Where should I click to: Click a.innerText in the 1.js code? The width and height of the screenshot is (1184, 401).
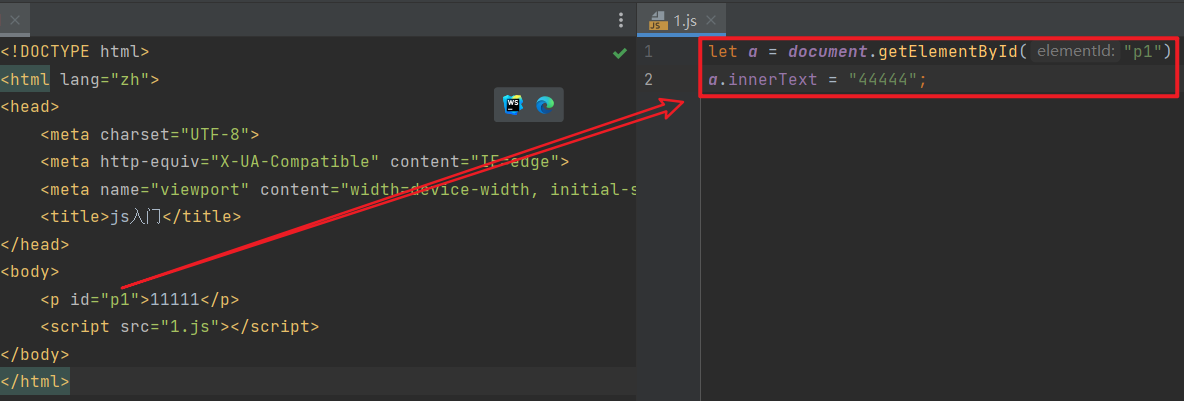[763, 79]
